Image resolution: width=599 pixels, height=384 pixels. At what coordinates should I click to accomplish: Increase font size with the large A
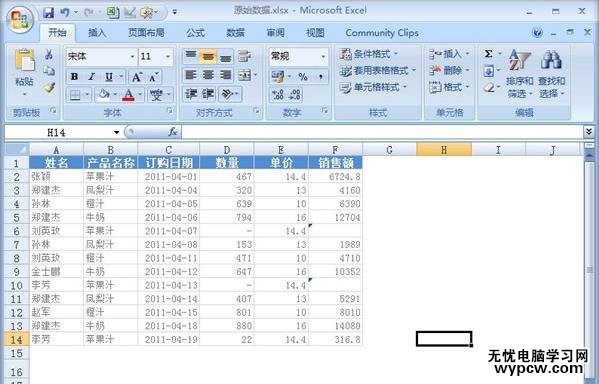tap(136, 77)
